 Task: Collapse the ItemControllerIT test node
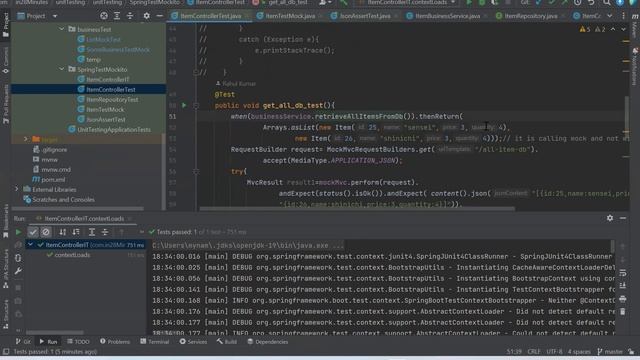(30, 244)
